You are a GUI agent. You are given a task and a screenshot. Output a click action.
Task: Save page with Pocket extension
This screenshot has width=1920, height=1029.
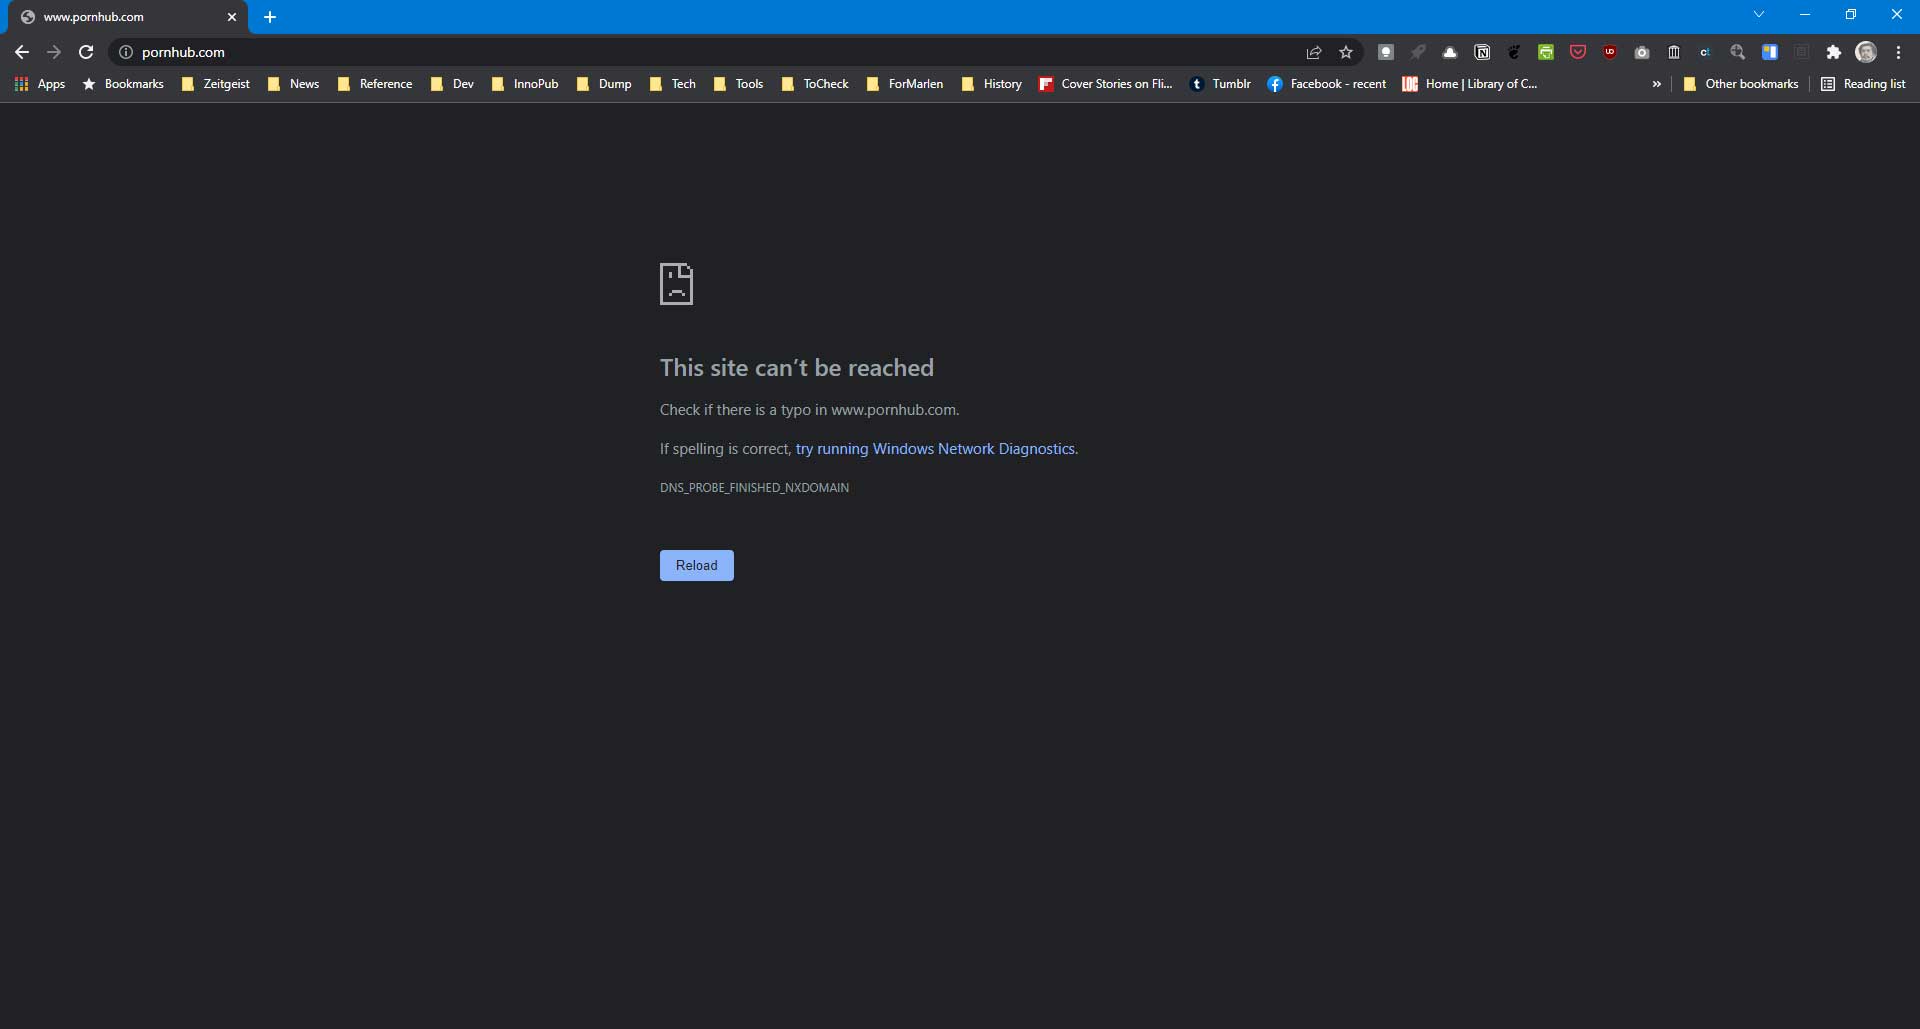(1578, 52)
